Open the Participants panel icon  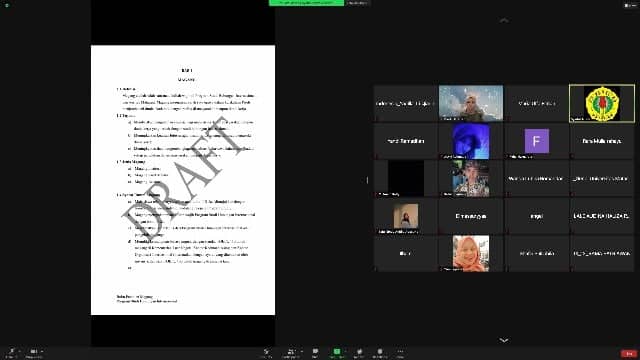pyautogui.click(x=291, y=351)
